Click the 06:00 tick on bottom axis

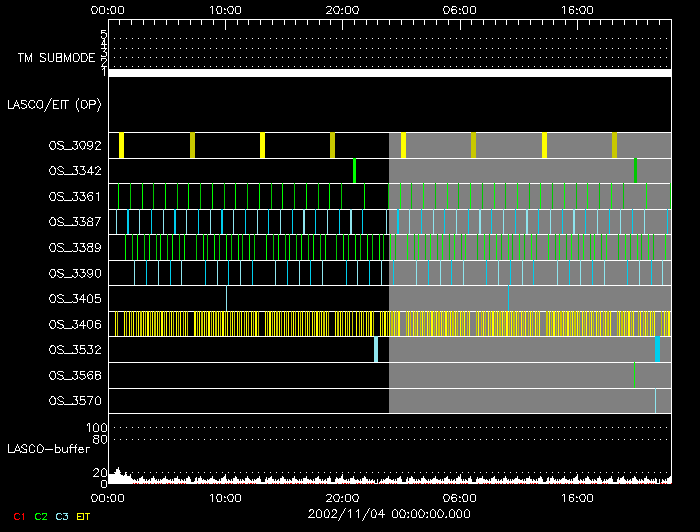click(x=460, y=497)
